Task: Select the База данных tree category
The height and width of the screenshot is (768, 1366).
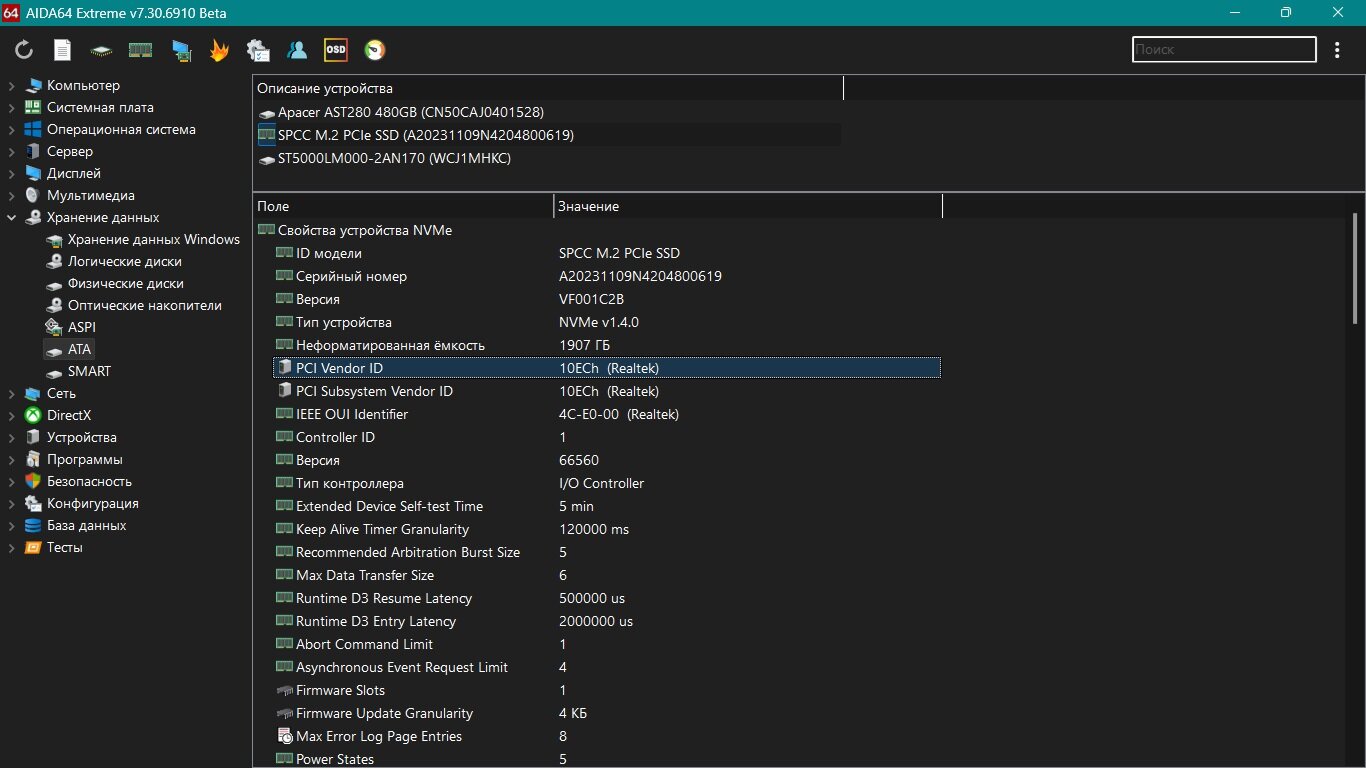Action: [x=76, y=526]
